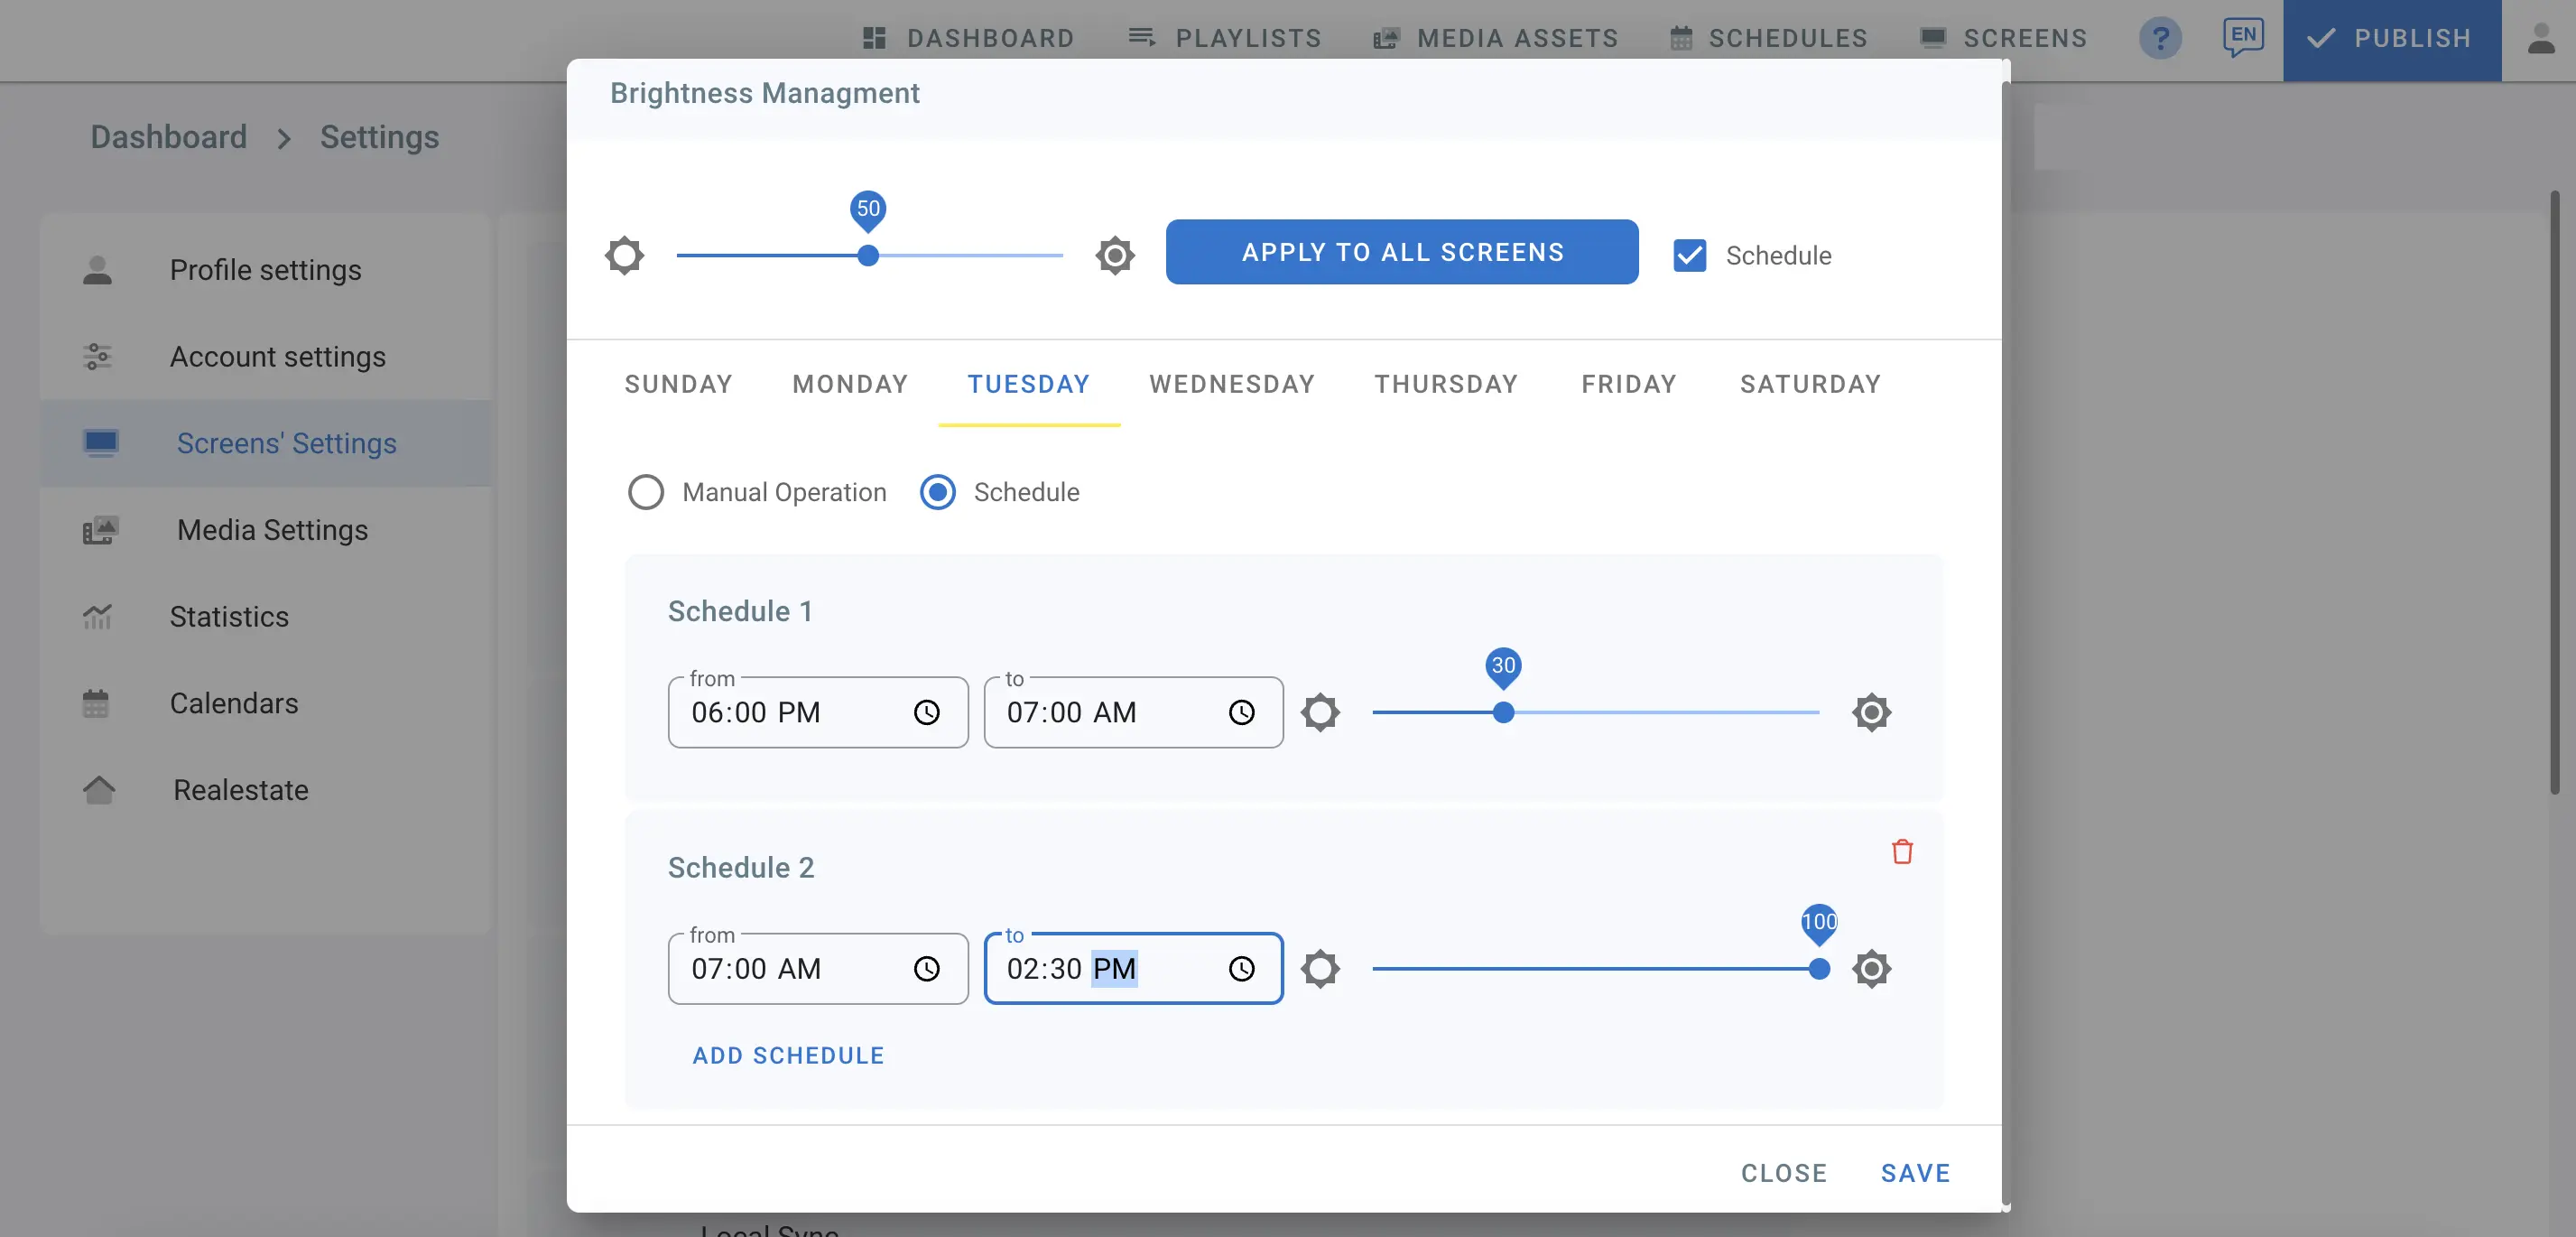Screen dimensions: 2576x1237
Task: Select the Manual Operation radio button
Action: (645, 492)
